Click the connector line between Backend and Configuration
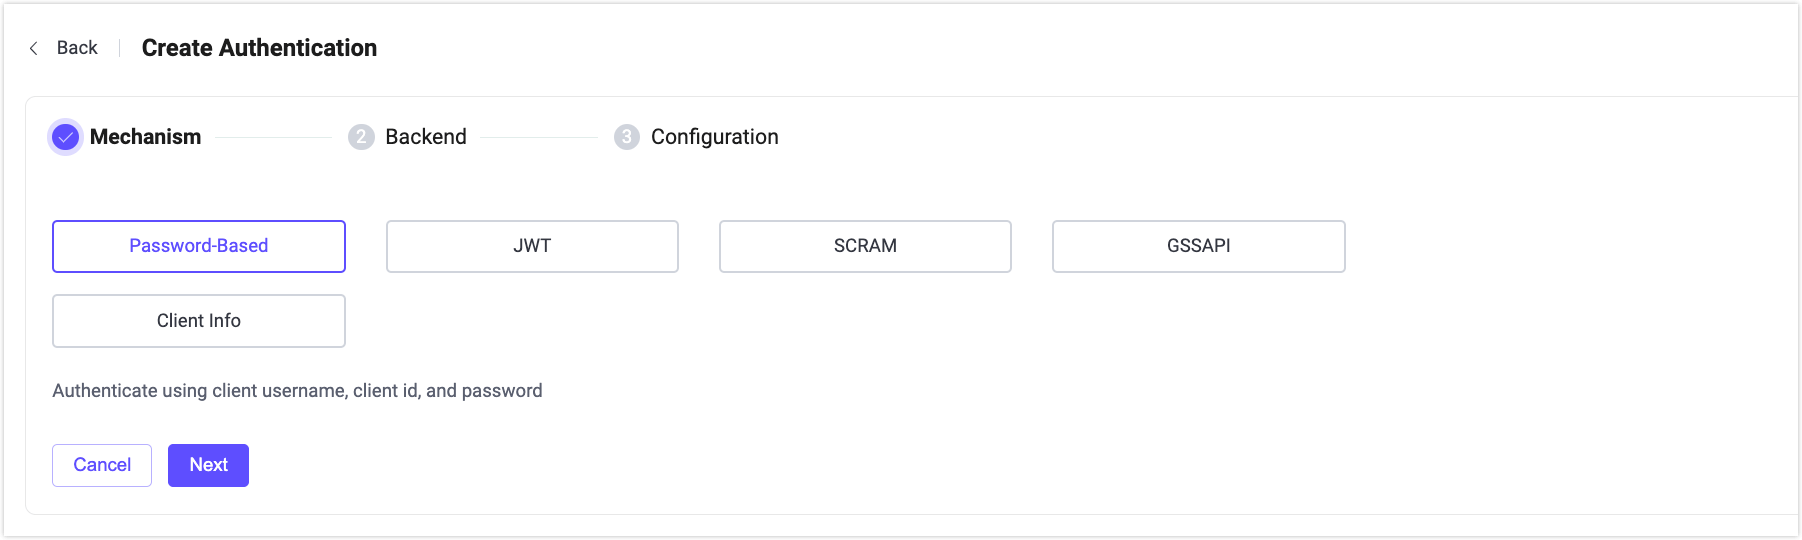1802x540 pixels. pyautogui.click(x=539, y=137)
